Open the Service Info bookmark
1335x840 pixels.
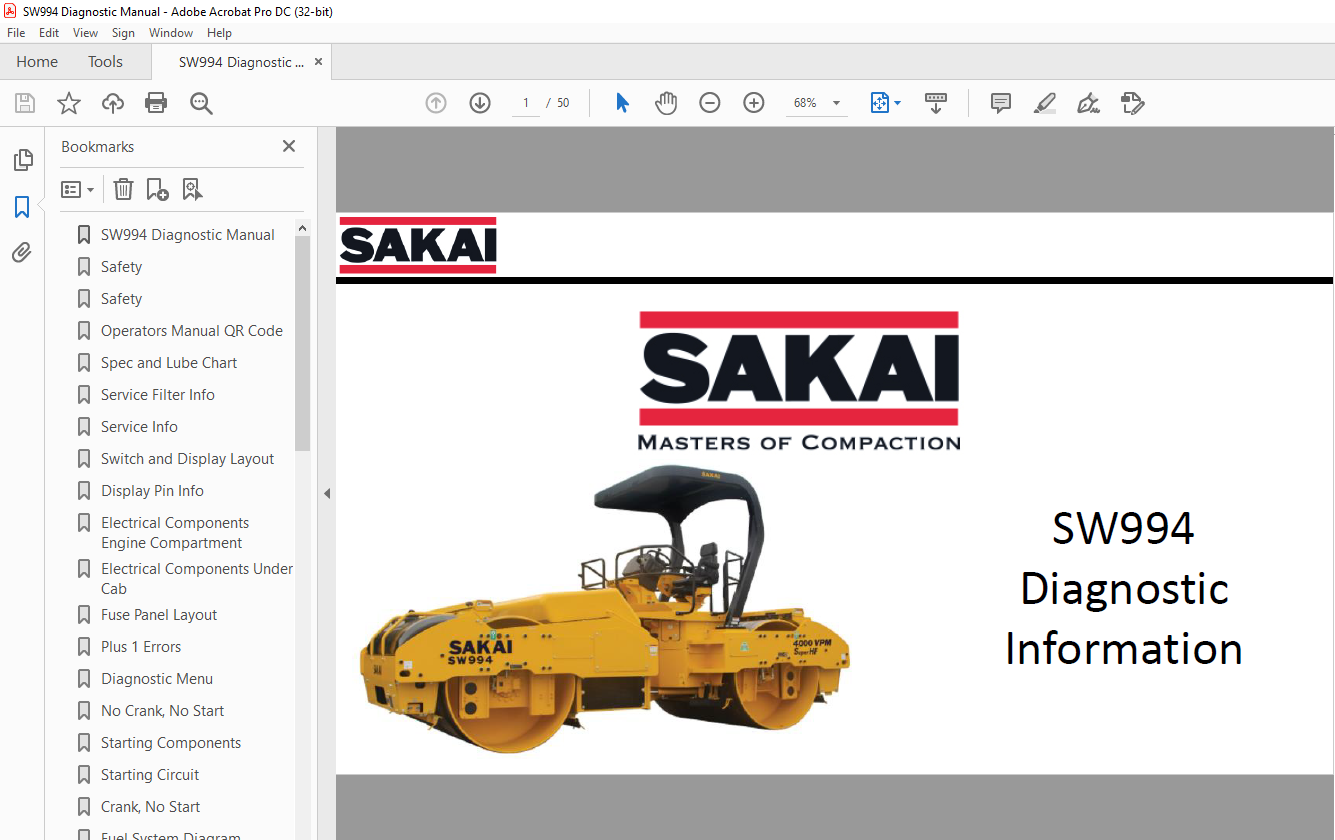[139, 427]
